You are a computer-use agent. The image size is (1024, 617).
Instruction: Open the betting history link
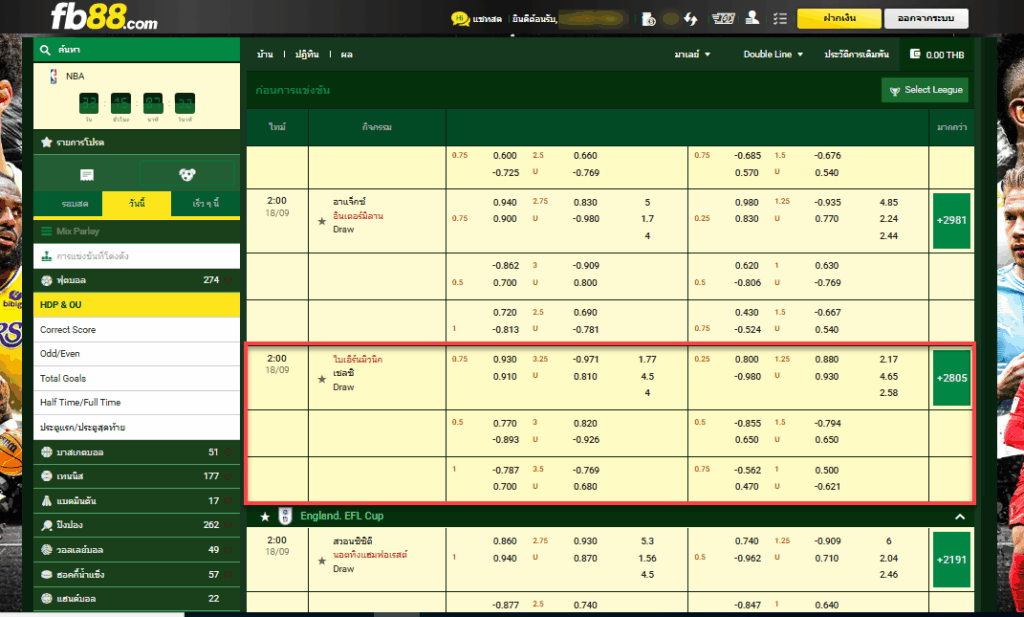point(856,54)
